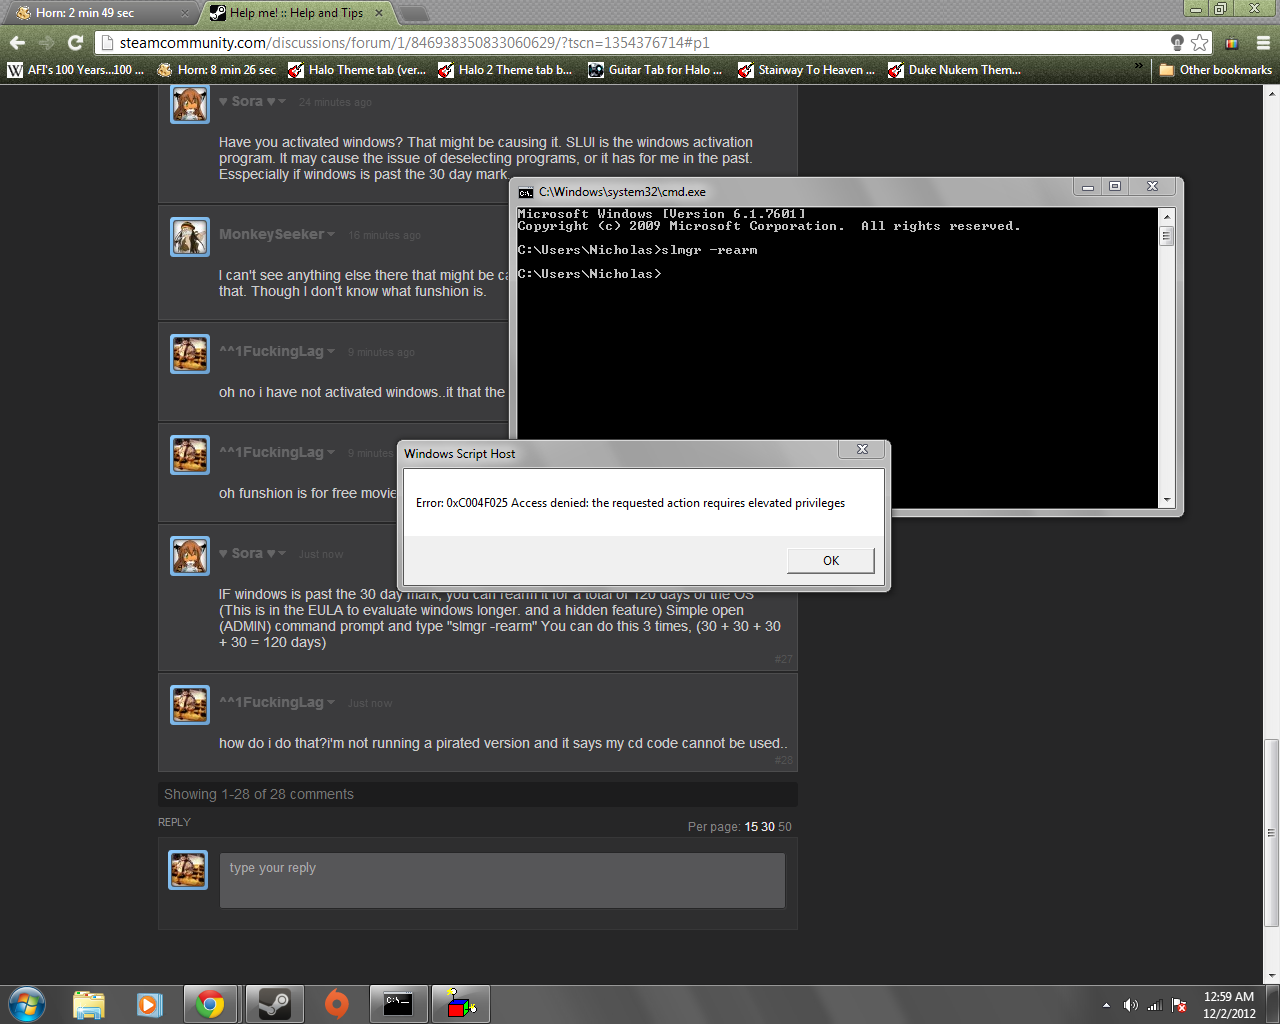
Task: Open the 'Guitar Tab for Halo' bookmark
Action: click(655, 70)
